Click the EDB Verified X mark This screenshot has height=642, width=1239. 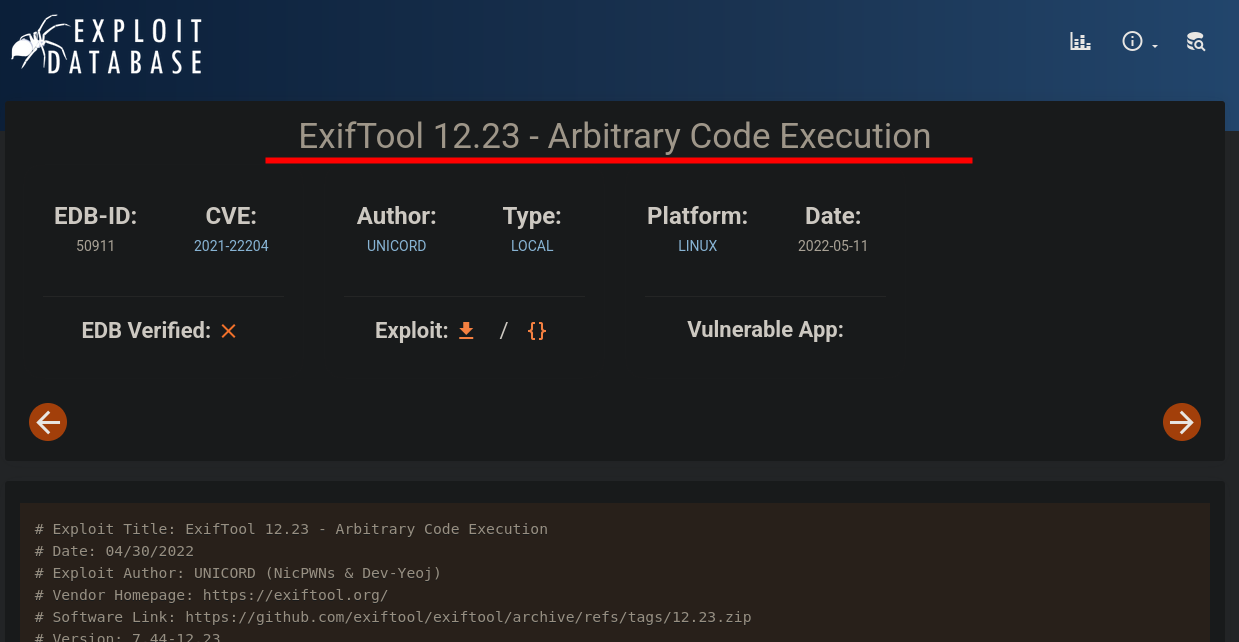(x=229, y=331)
